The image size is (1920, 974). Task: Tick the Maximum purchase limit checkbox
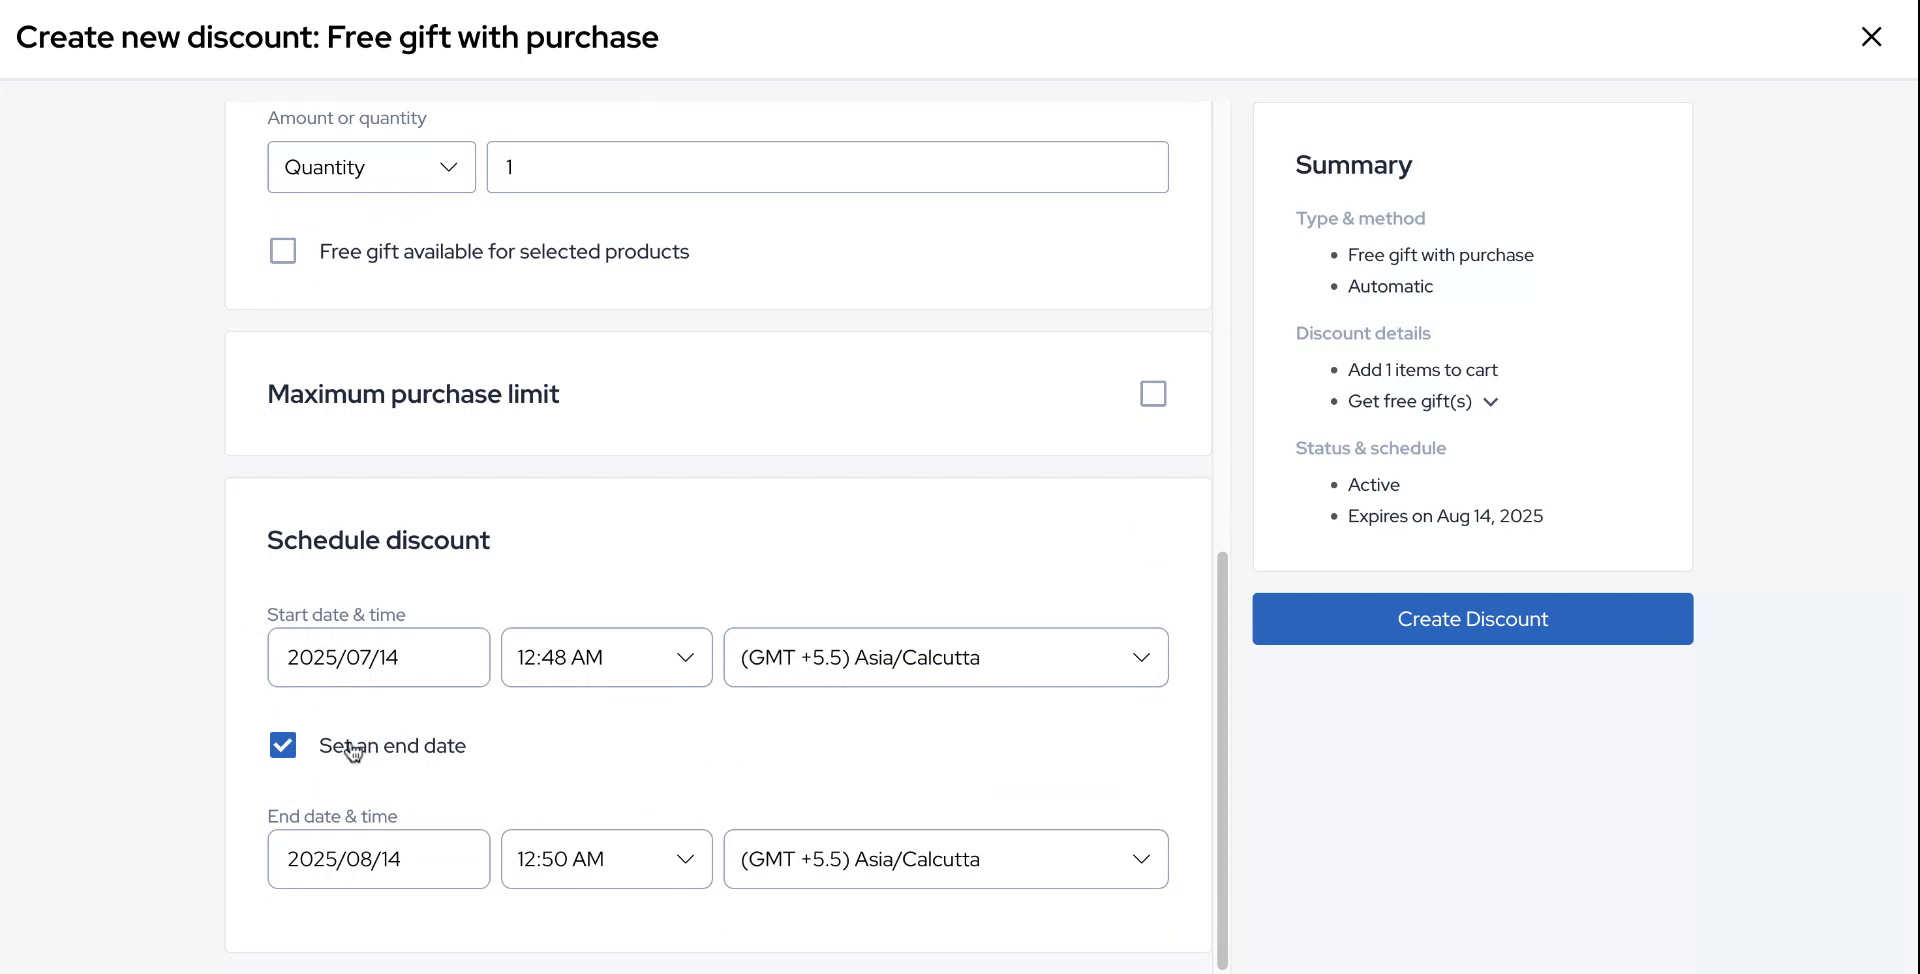1153,394
